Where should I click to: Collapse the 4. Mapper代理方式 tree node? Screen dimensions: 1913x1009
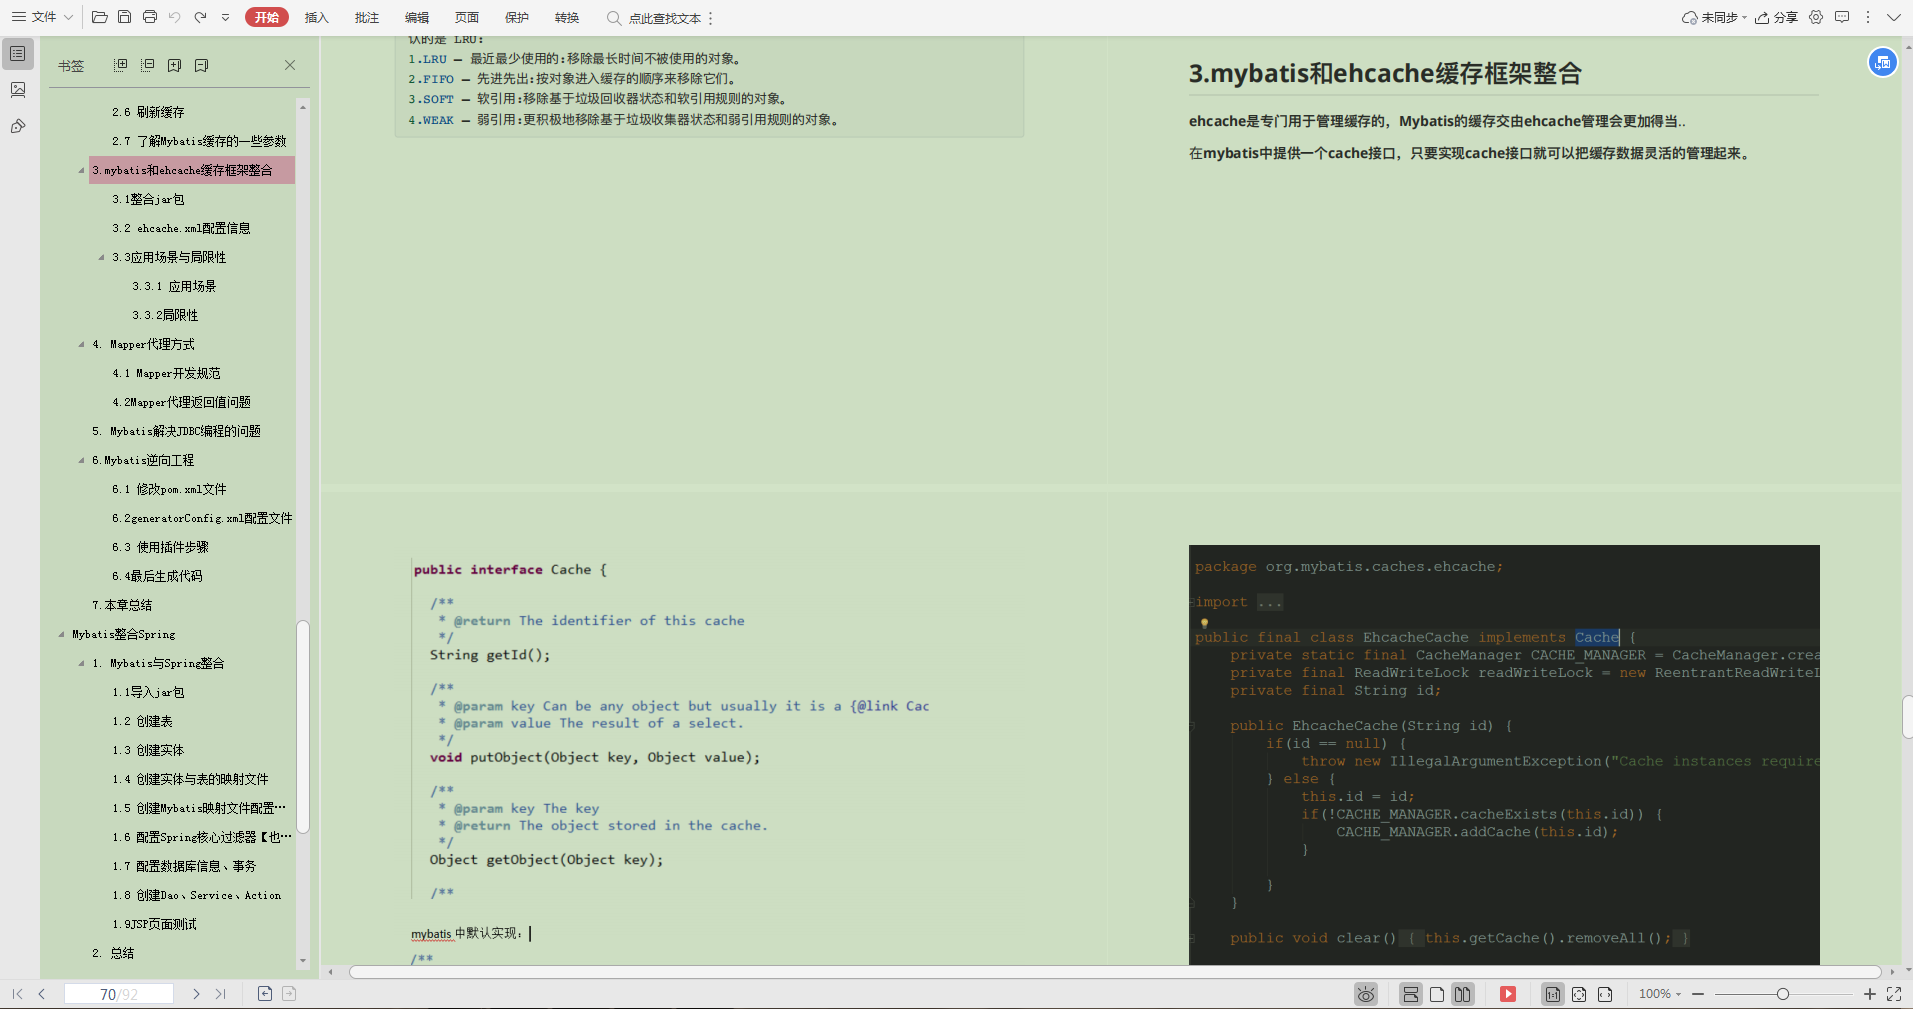coord(81,344)
